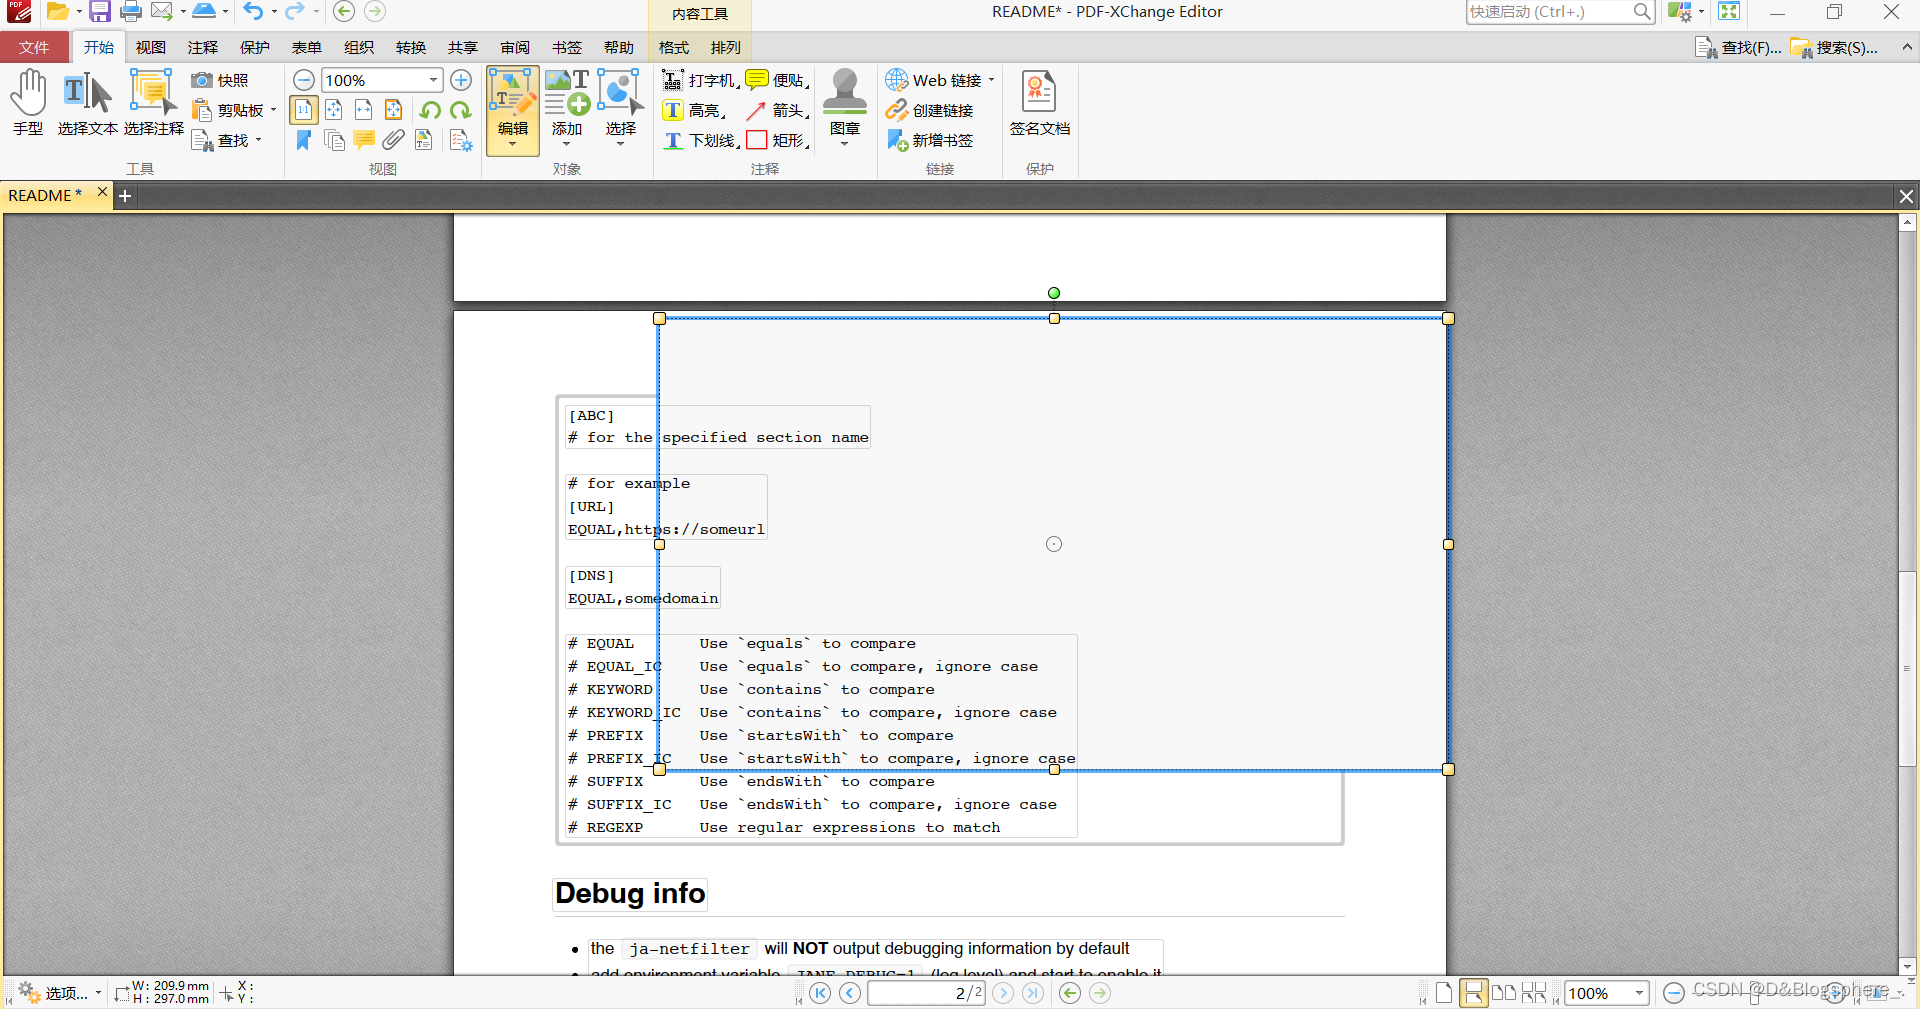Click the Snapshot camera tool
1920x1009 pixels.
tap(220, 80)
